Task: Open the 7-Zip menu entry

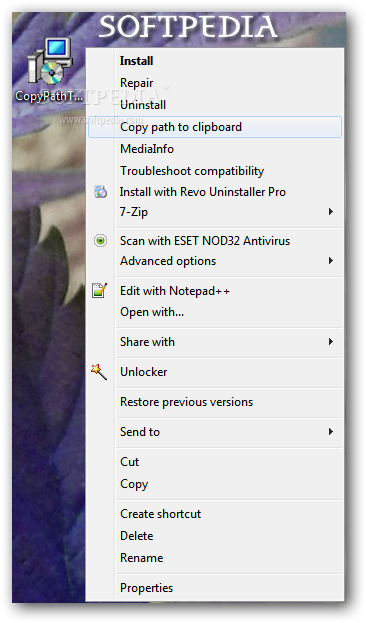Action: click(x=215, y=212)
